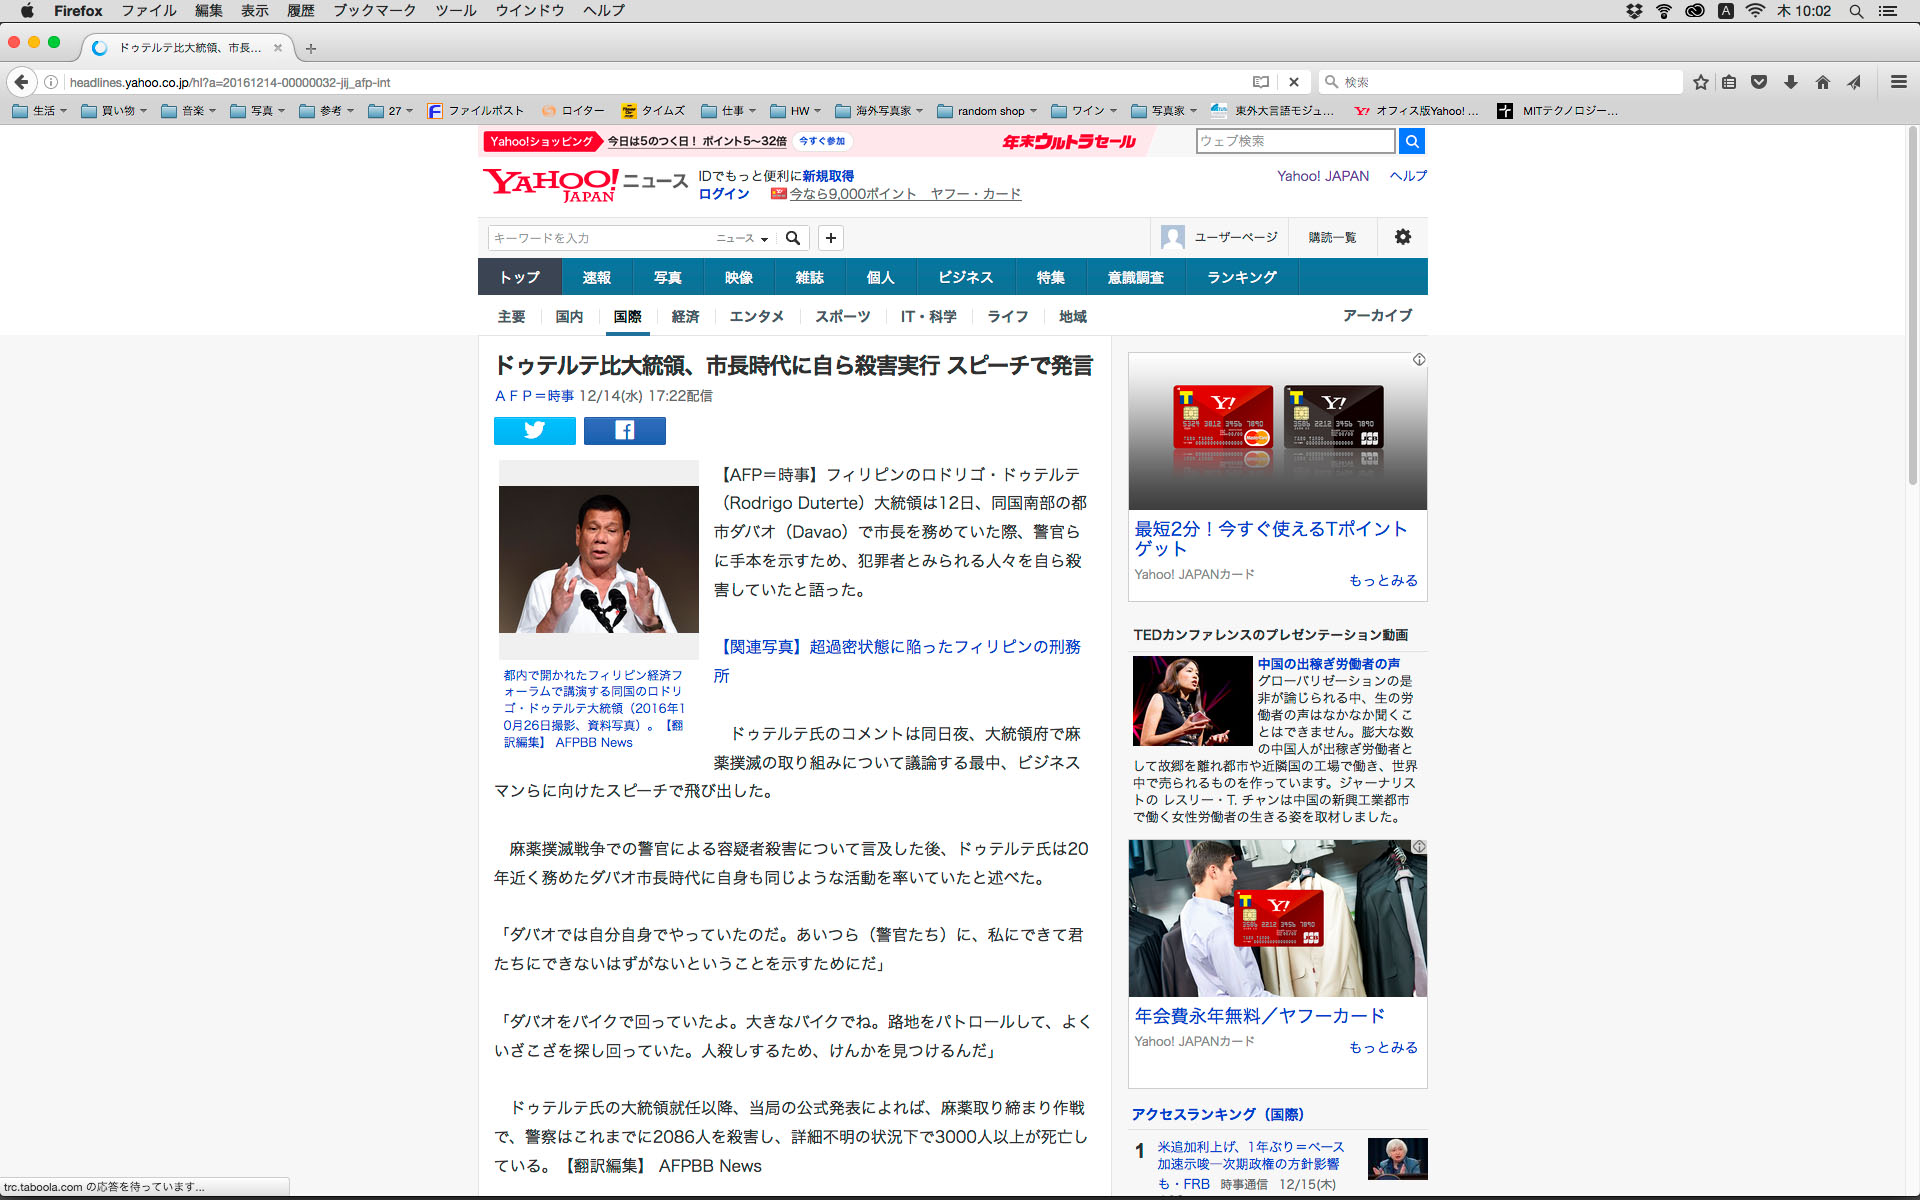The height and width of the screenshot is (1200, 1920).
Task: Click the Yahoo news settings gear icon
Action: [1402, 237]
